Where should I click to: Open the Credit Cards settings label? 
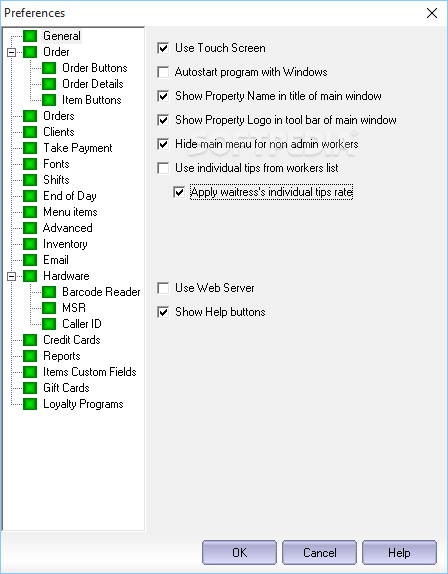72,340
